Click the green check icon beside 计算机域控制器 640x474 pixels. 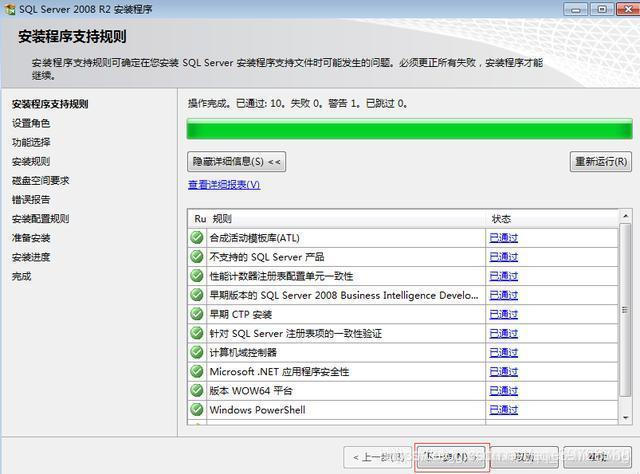pos(197,352)
